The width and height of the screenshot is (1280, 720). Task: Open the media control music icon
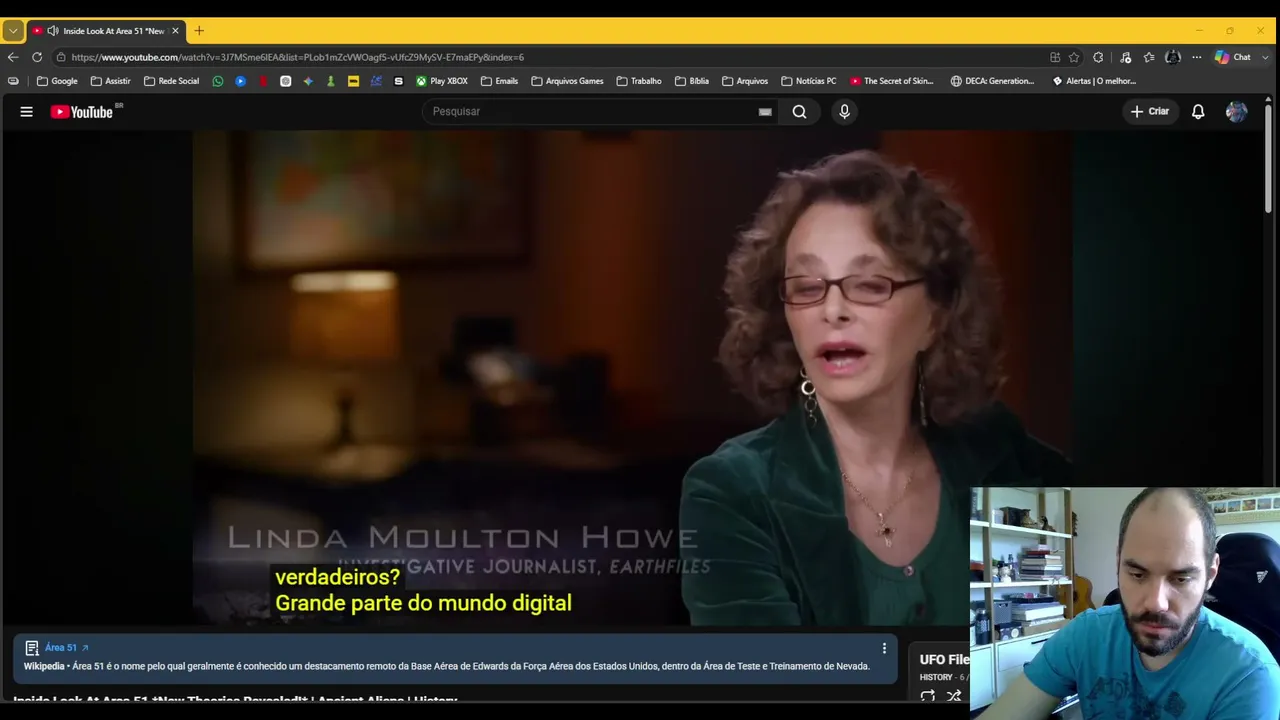[1125, 57]
